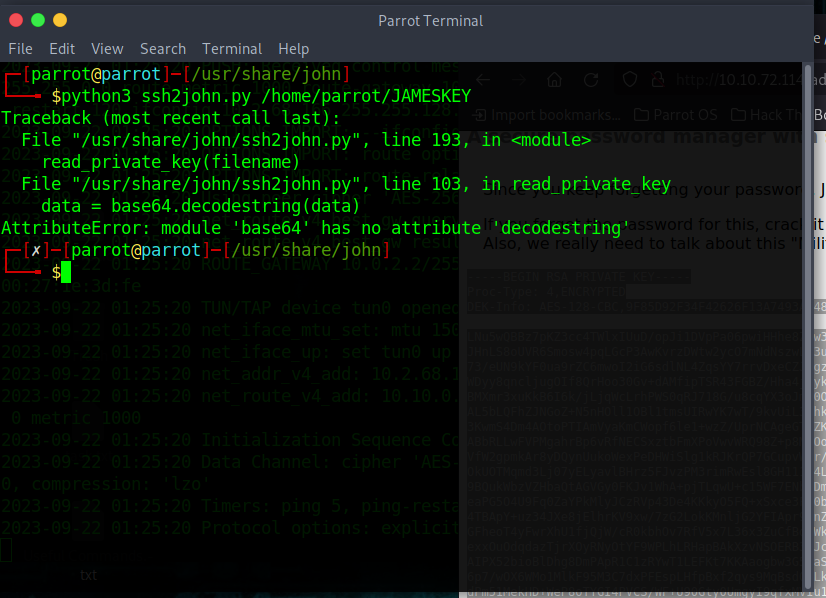This screenshot has height=598, width=826.
Task: Click the BEGIN RSA PRIVATE KEY line
Action: coord(578,277)
